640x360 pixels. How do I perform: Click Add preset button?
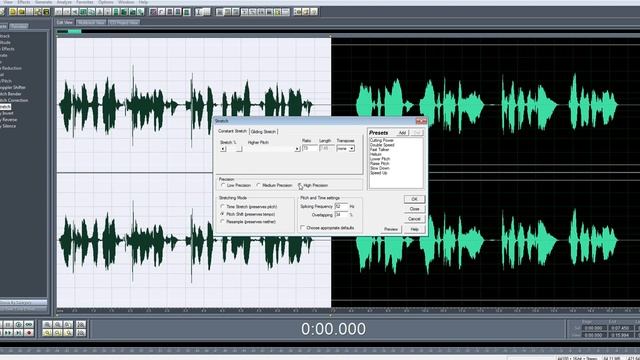(402, 133)
